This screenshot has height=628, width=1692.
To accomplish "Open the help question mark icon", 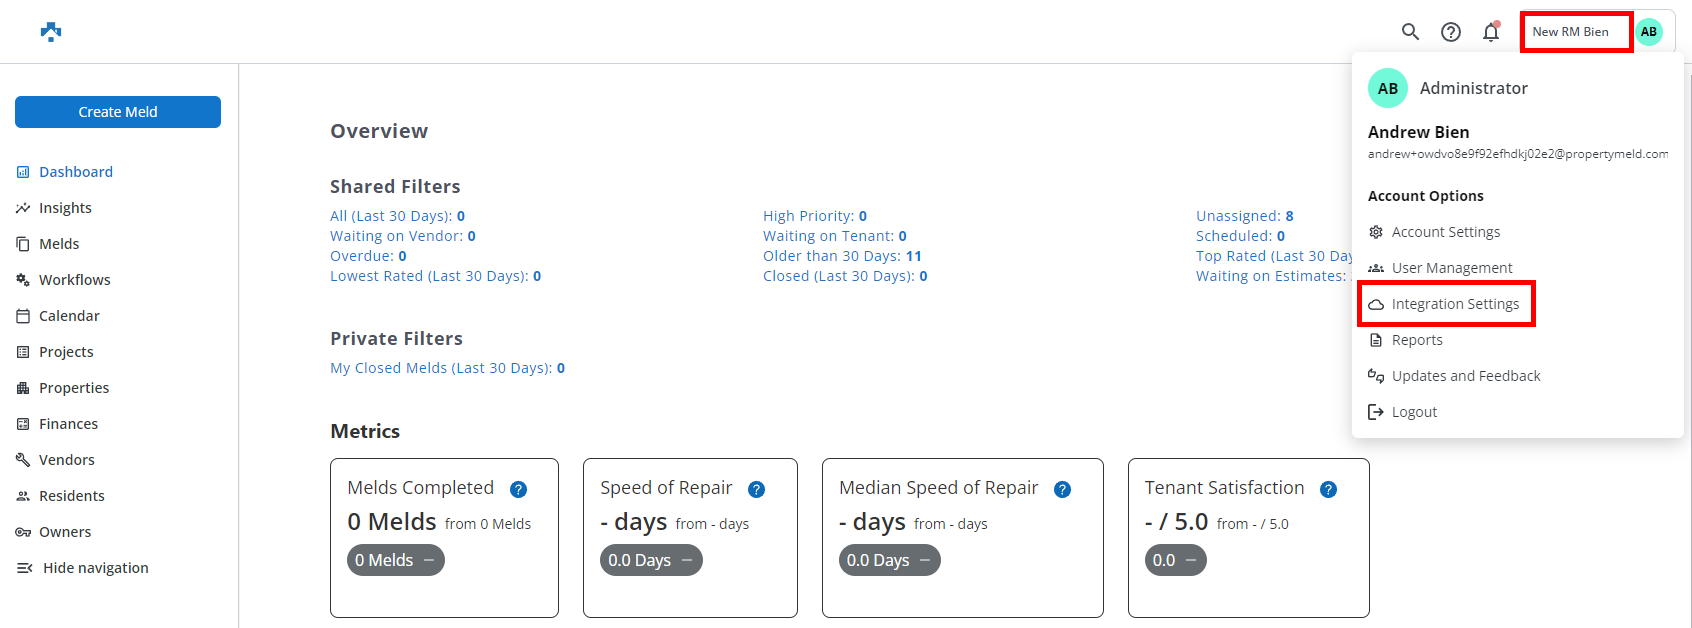I will tap(1451, 32).
